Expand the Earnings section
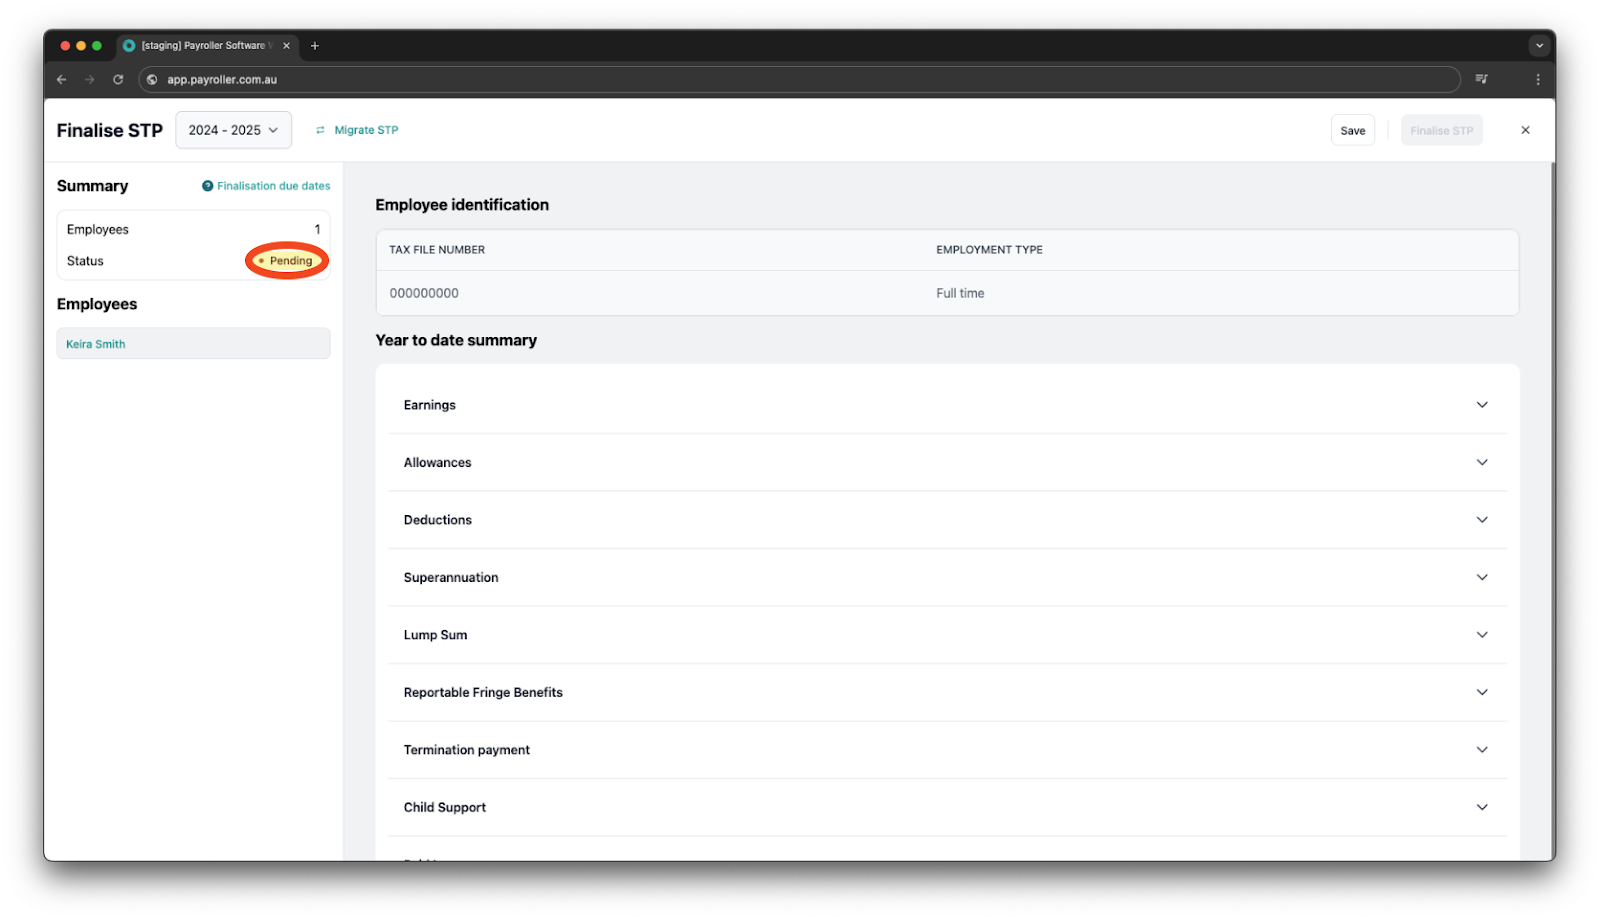 click(x=1482, y=405)
